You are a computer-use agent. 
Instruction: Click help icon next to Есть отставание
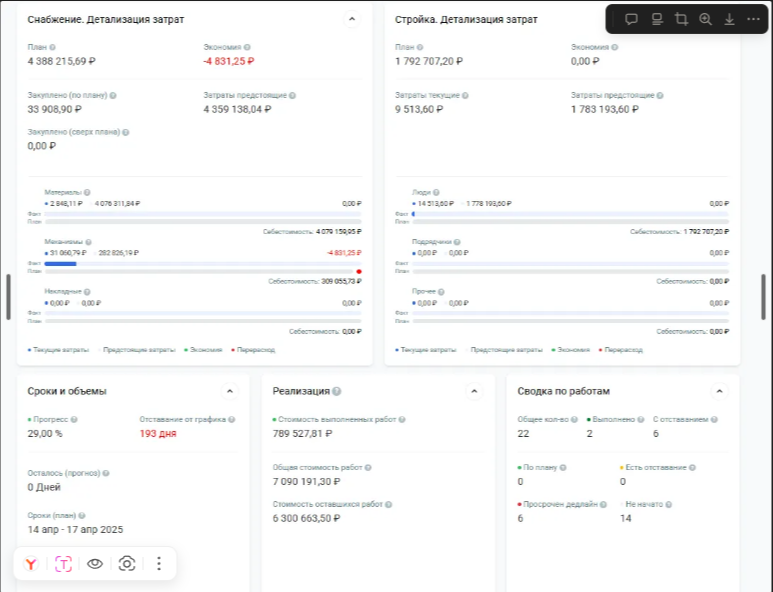tap(692, 467)
